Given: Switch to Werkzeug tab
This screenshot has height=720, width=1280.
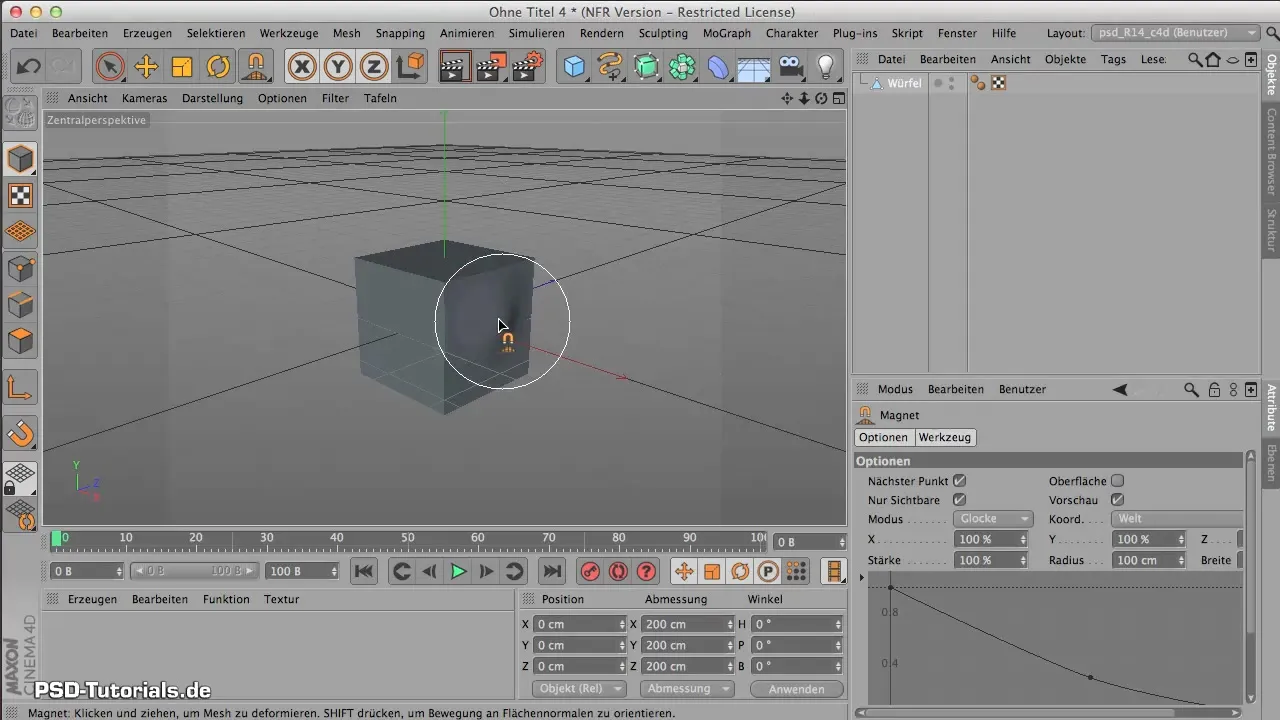Looking at the screenshot, I should click(x=944, y=438).
